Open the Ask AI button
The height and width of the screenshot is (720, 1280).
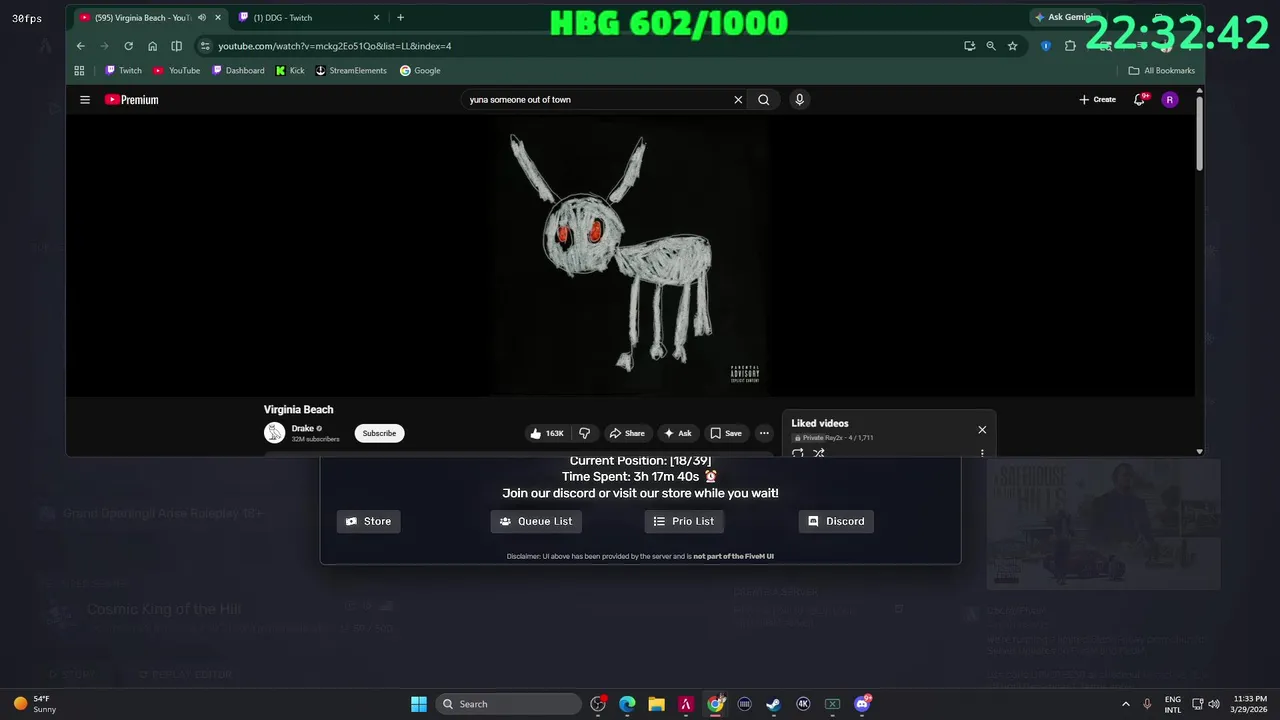[x=677, y=433]
